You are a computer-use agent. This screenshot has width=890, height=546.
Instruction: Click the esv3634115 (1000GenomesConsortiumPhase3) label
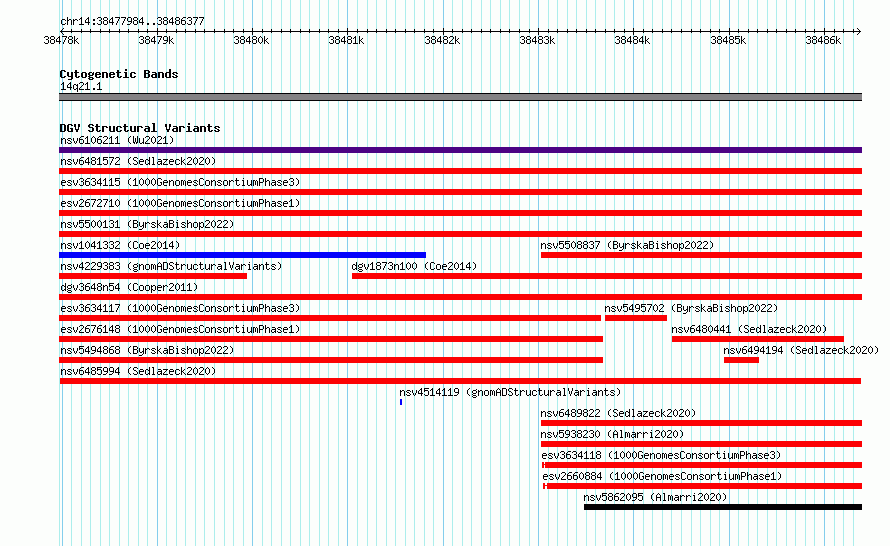(x=180, y=182)
